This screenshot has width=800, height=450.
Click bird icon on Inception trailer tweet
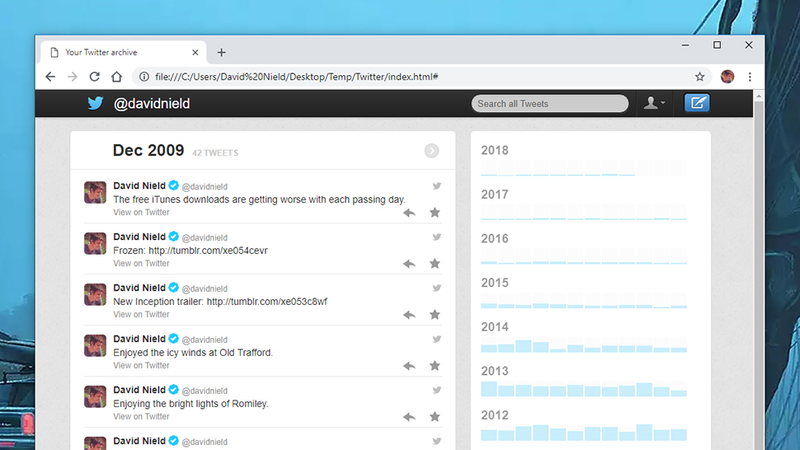437,288
